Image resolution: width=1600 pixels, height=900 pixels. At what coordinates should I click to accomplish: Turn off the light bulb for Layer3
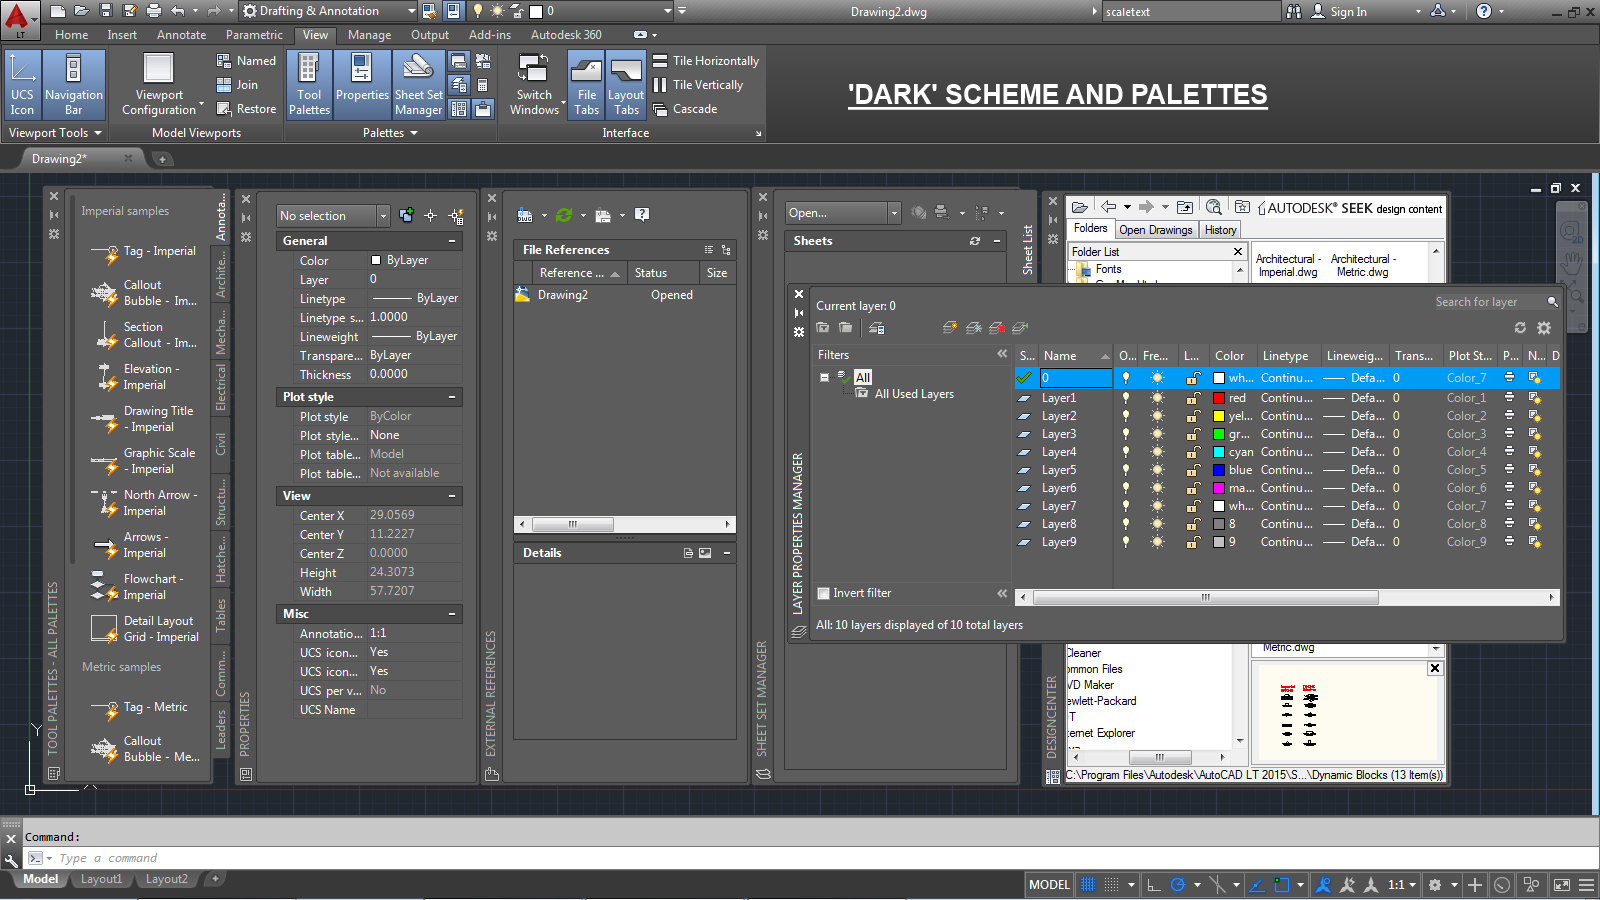pyautogui.click(x=1126, y=433)
